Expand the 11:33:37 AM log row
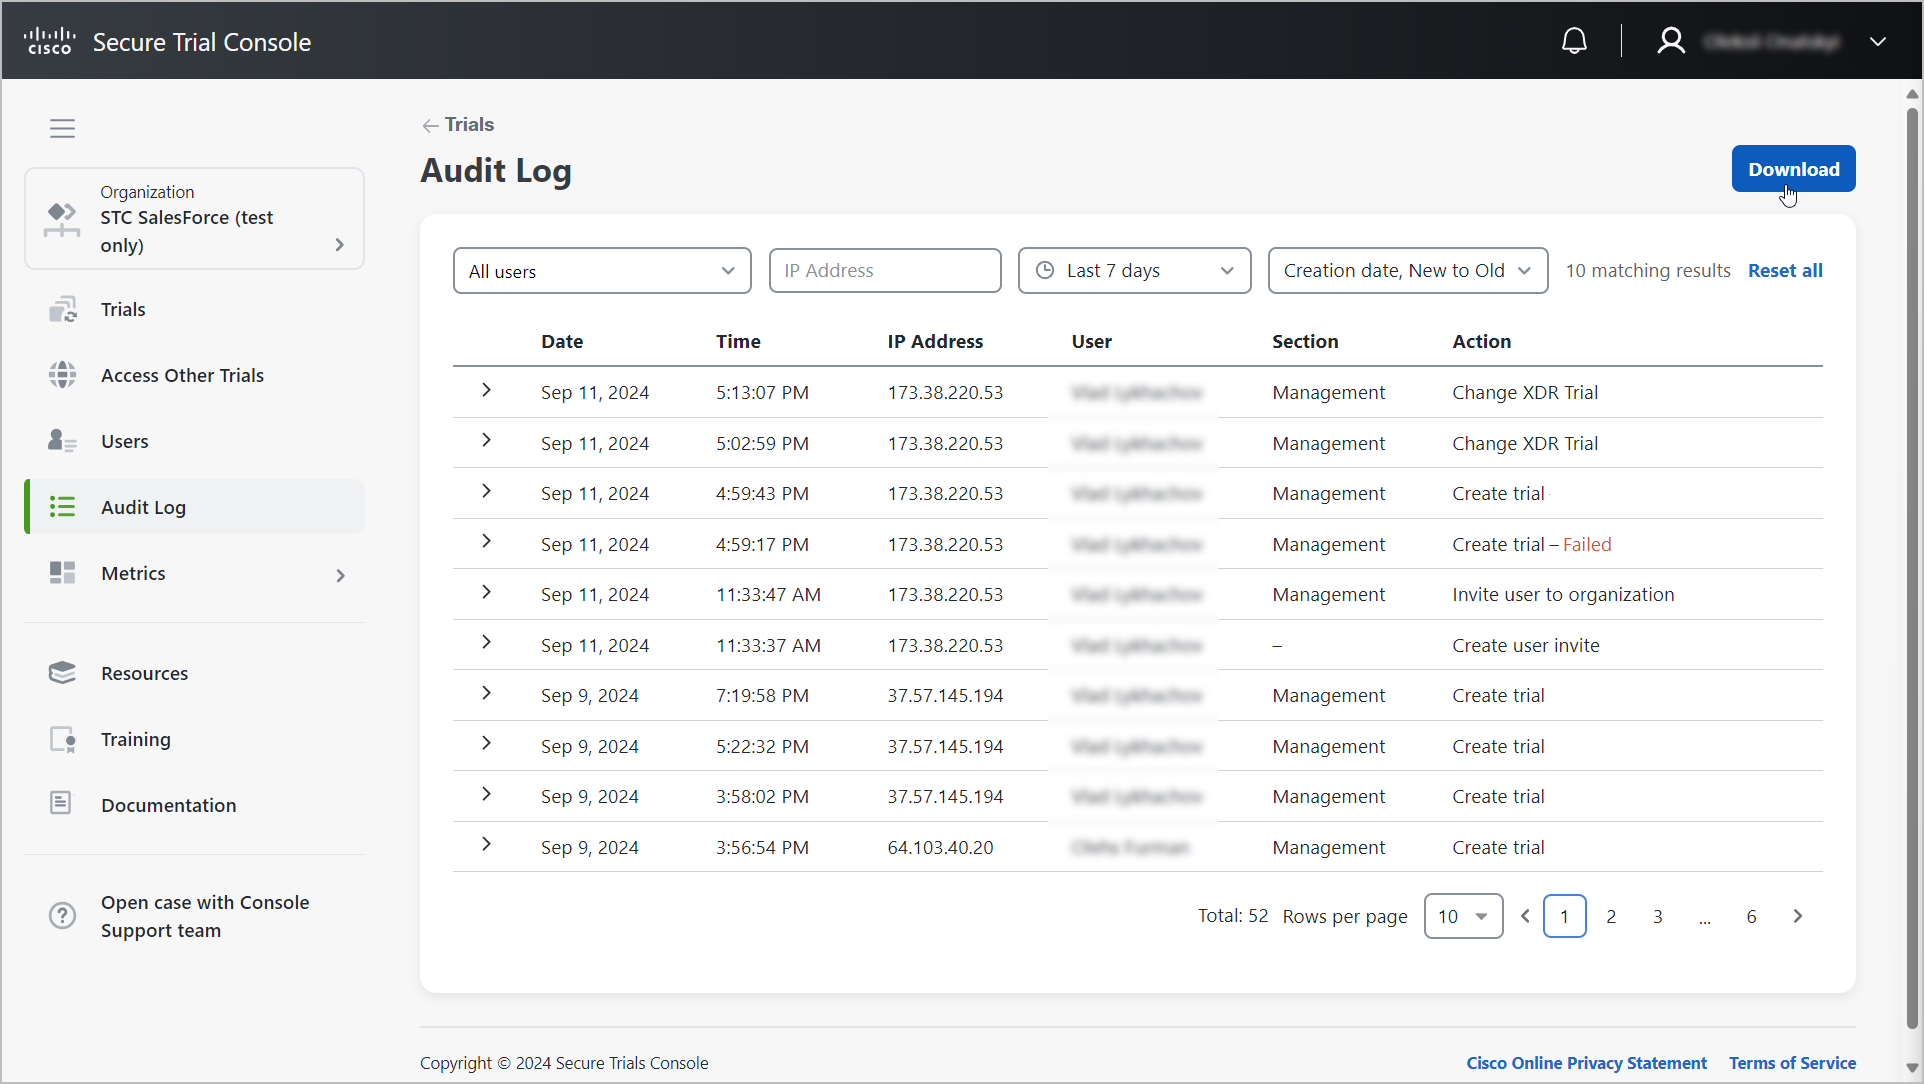Image resolution: width=1924 pixels, height=1084 pixels. click(486, 642)
